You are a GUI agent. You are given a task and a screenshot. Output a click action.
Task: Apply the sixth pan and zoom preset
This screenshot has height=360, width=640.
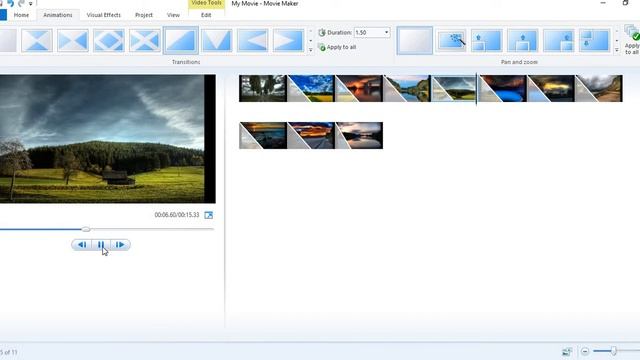point(594,40)
